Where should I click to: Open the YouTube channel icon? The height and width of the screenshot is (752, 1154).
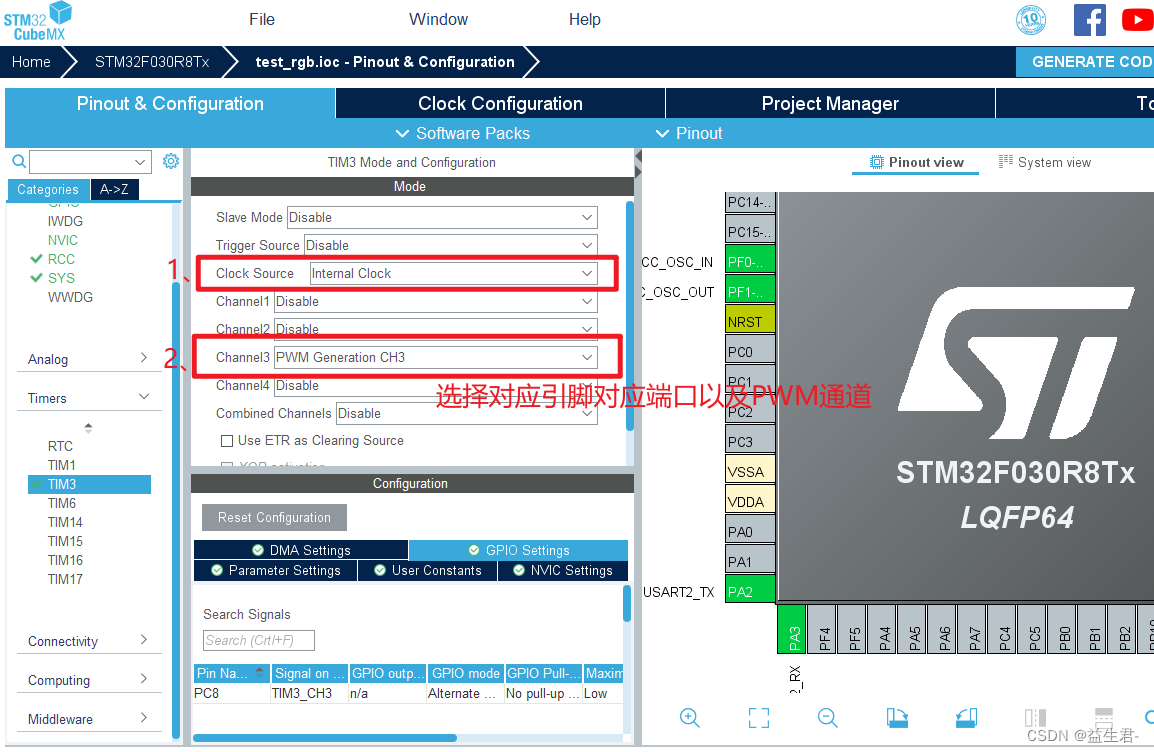tap(1137, 20)
